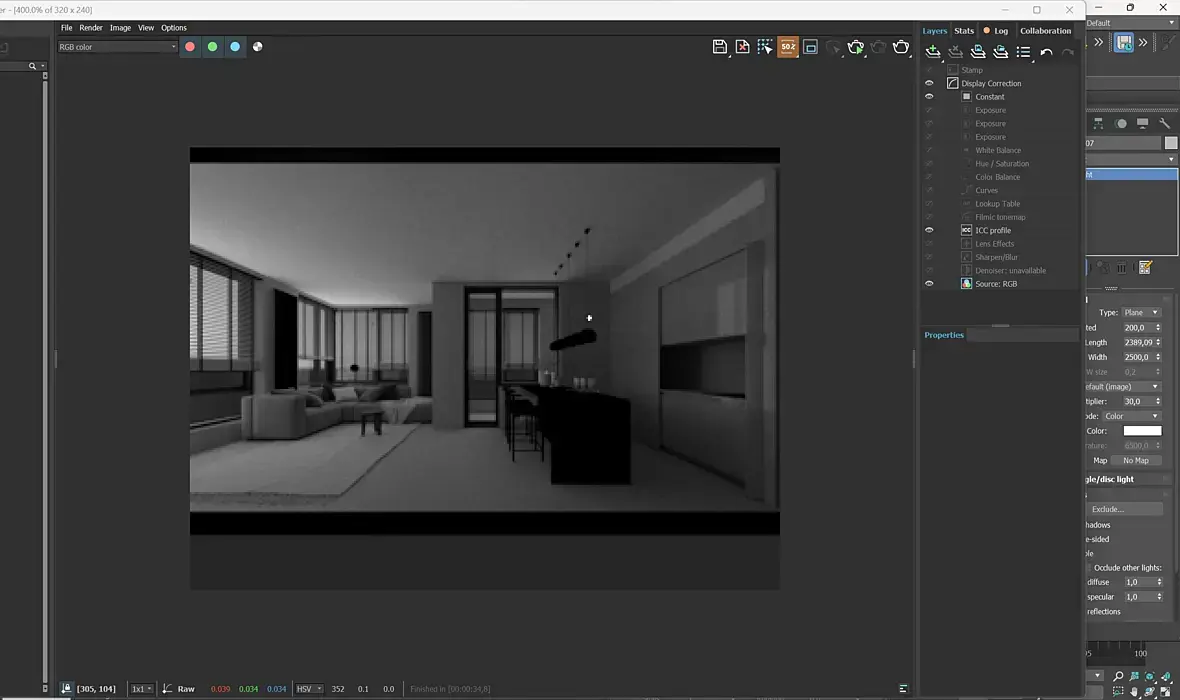Toggle the red channel button
Screen dimensions: 1180x700
[190, 47]
